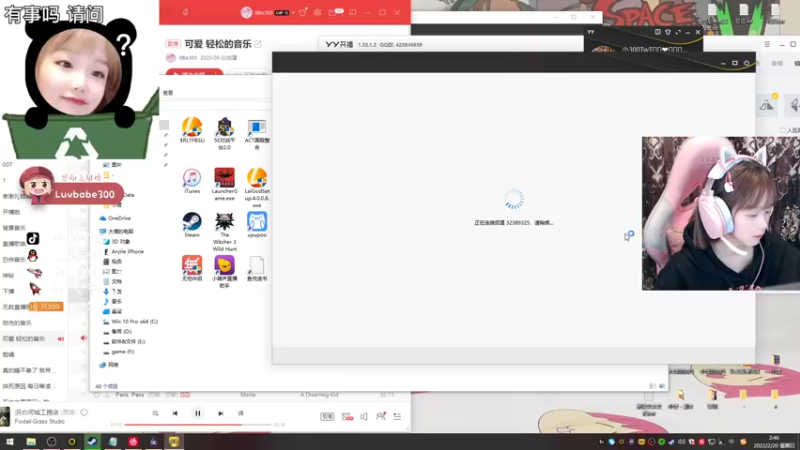Open the 小熊声直播助手 shortcut icon
The width and height of the screenshot is (800, 450).
coord(224,272)
